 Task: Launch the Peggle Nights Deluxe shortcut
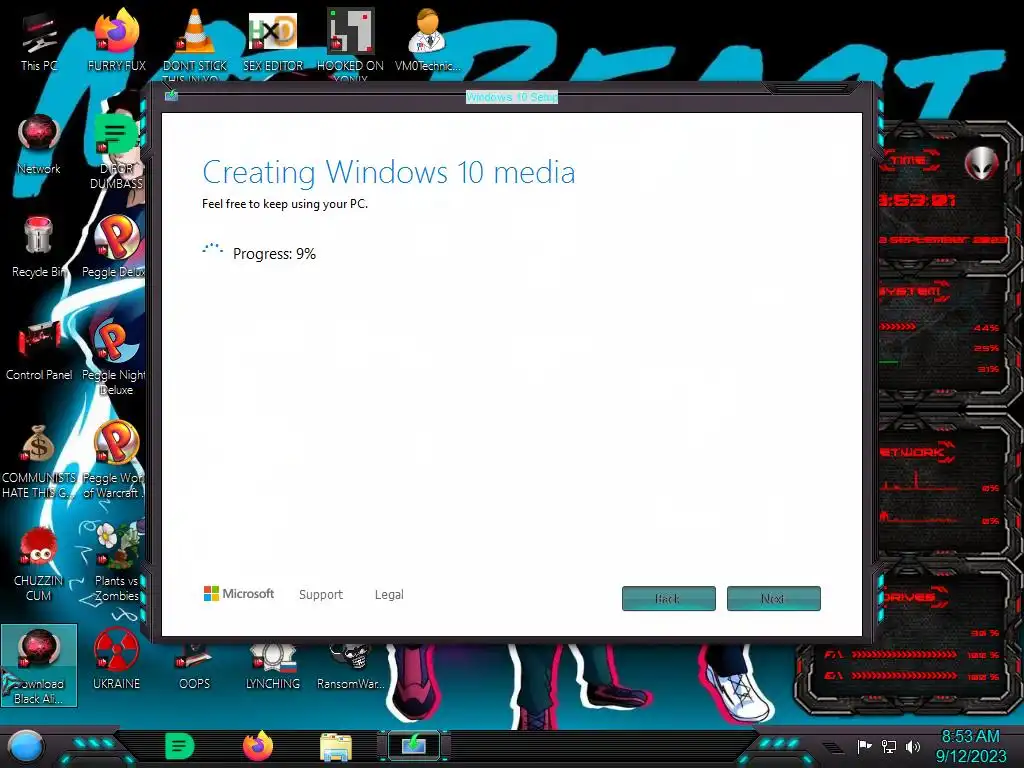click(115, 358)
